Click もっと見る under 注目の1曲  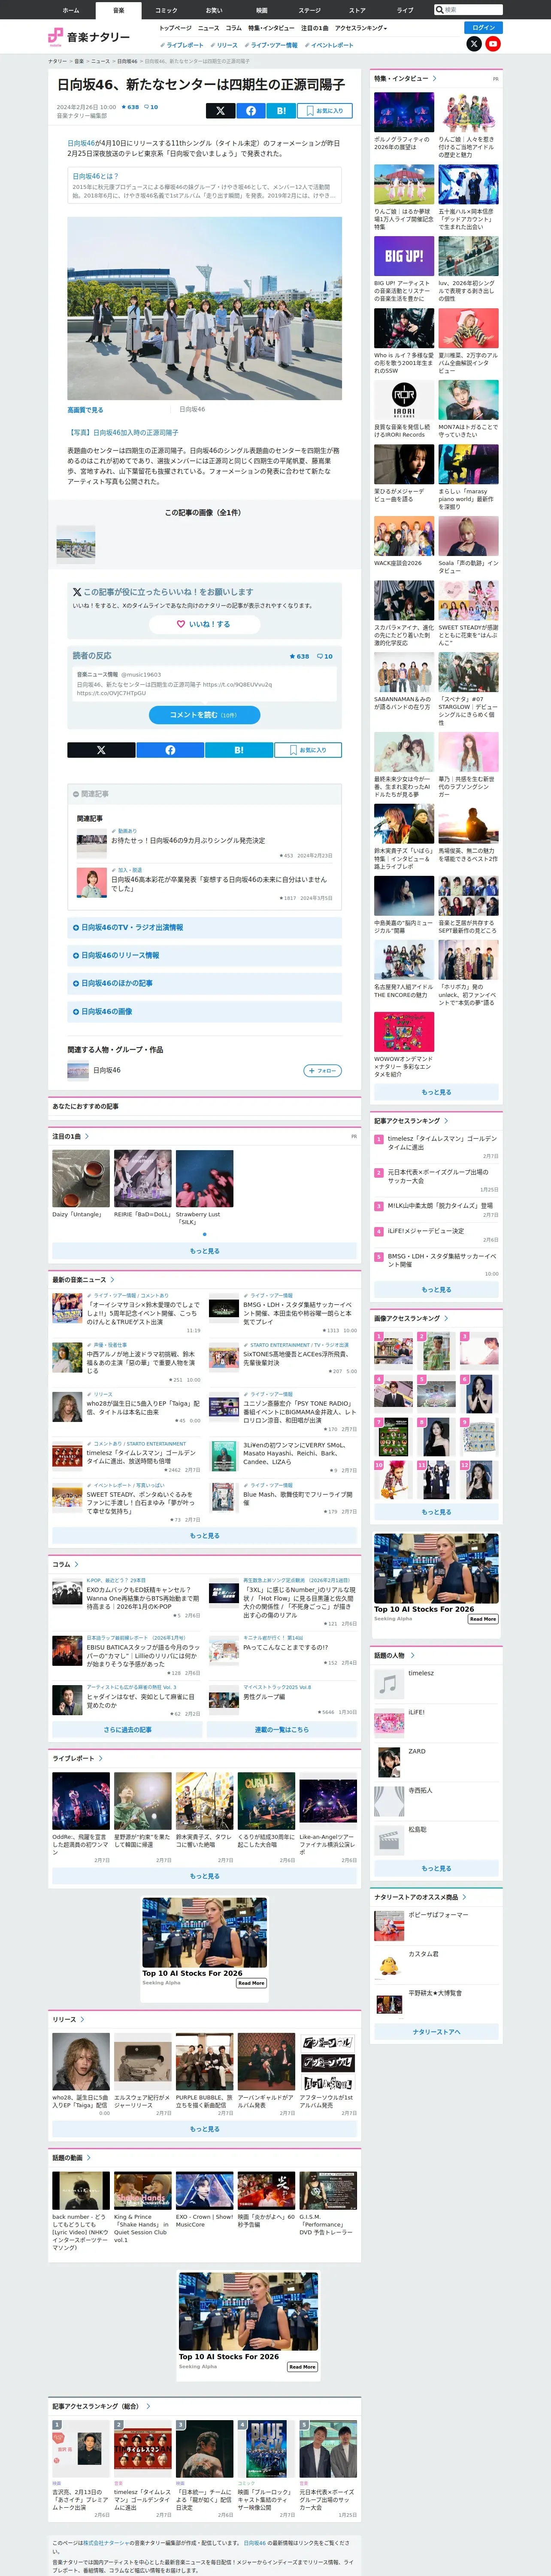(x=205, y=1251)
